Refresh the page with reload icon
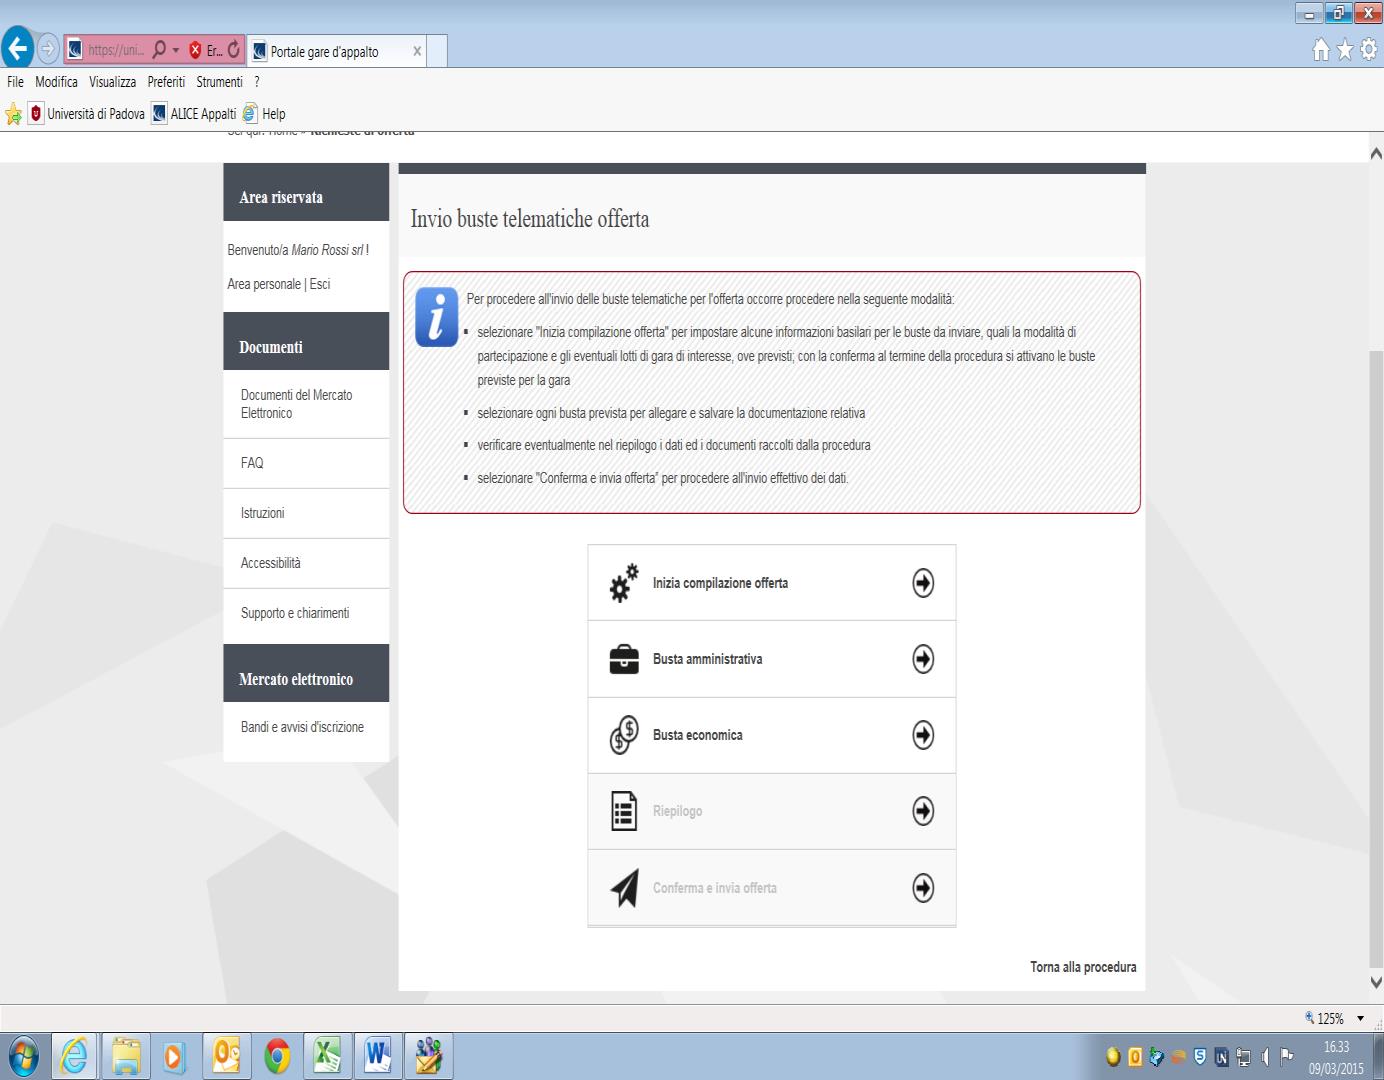Screen dimensions: 1384x1080 pyautogui.click(x=234, y=50)
